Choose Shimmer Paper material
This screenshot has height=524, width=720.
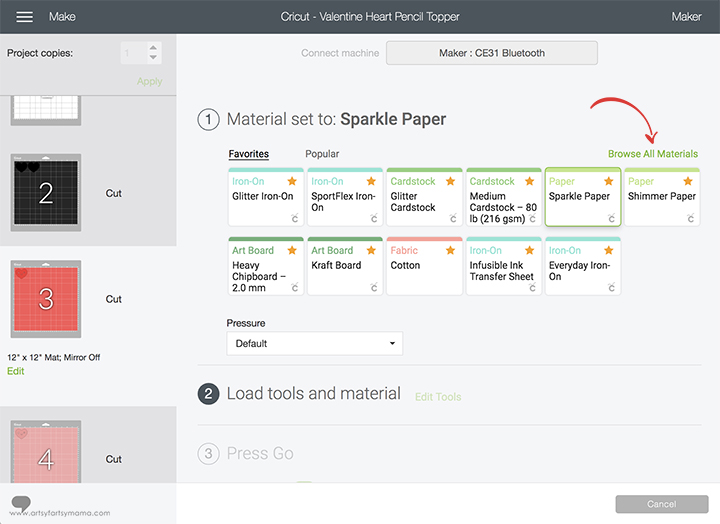pyautogui.click(x=662, y=197)
